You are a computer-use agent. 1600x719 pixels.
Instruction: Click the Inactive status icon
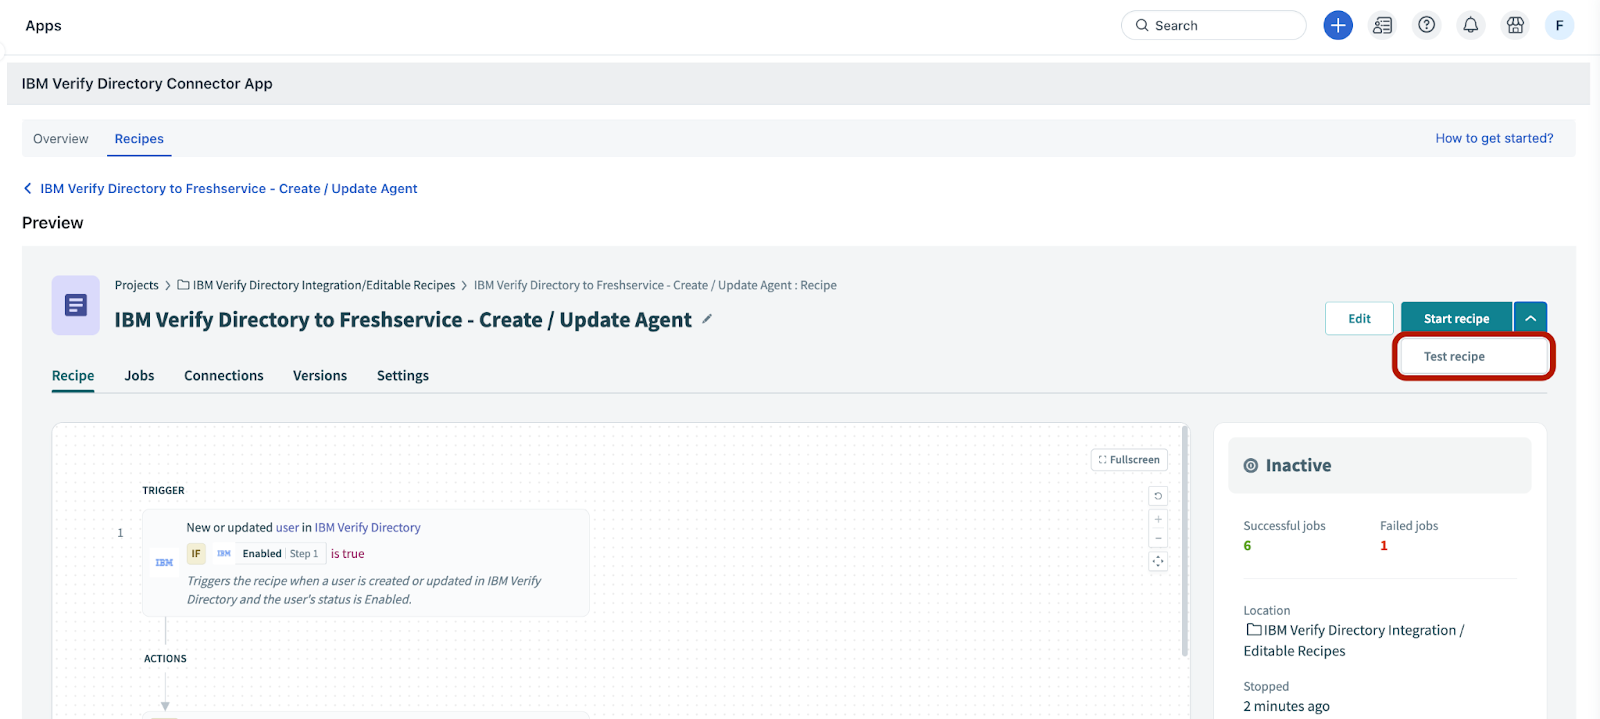point(1250,465)
